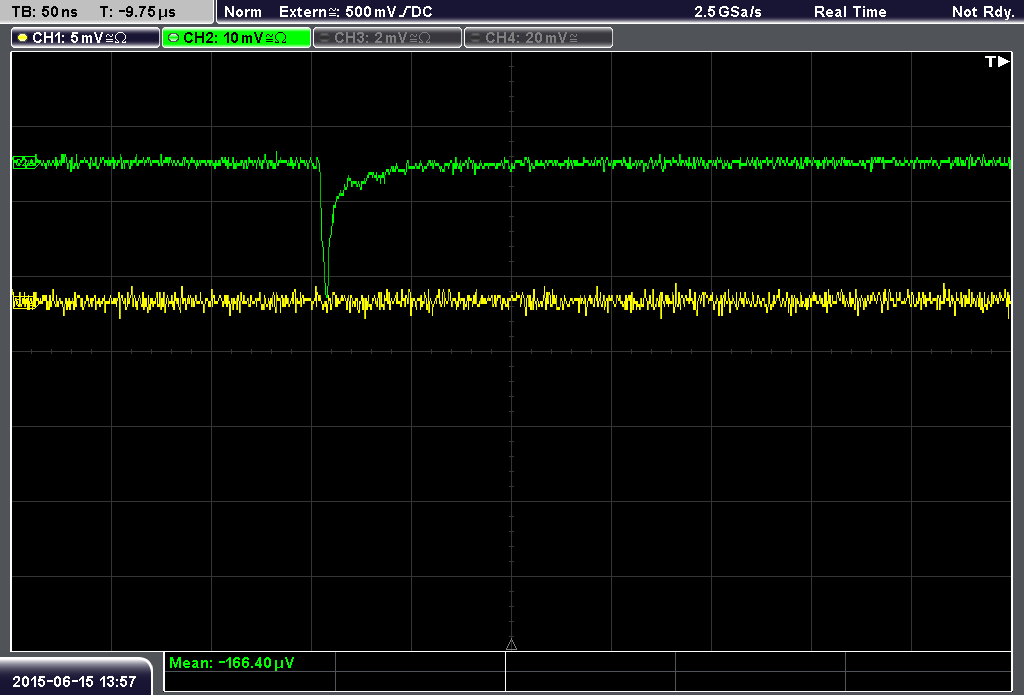1024x695 pixels.
Task: Toggle the yellow CH1 indicator dot
Action: click(x=23, y=38)
